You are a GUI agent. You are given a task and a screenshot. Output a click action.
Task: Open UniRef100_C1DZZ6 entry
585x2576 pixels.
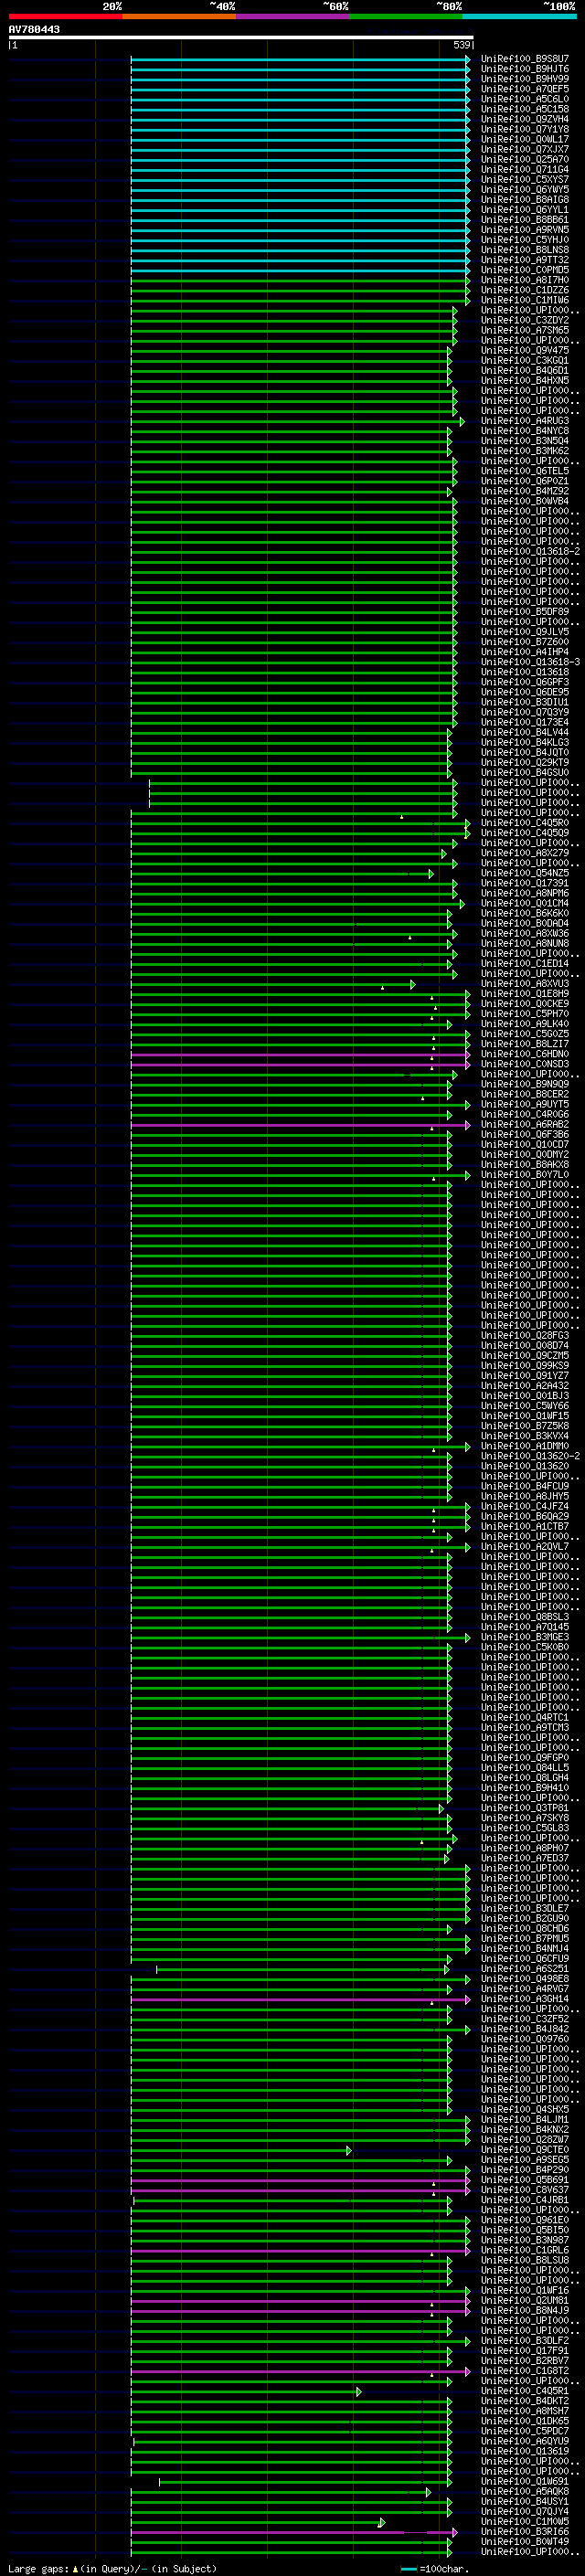point(525,290)
